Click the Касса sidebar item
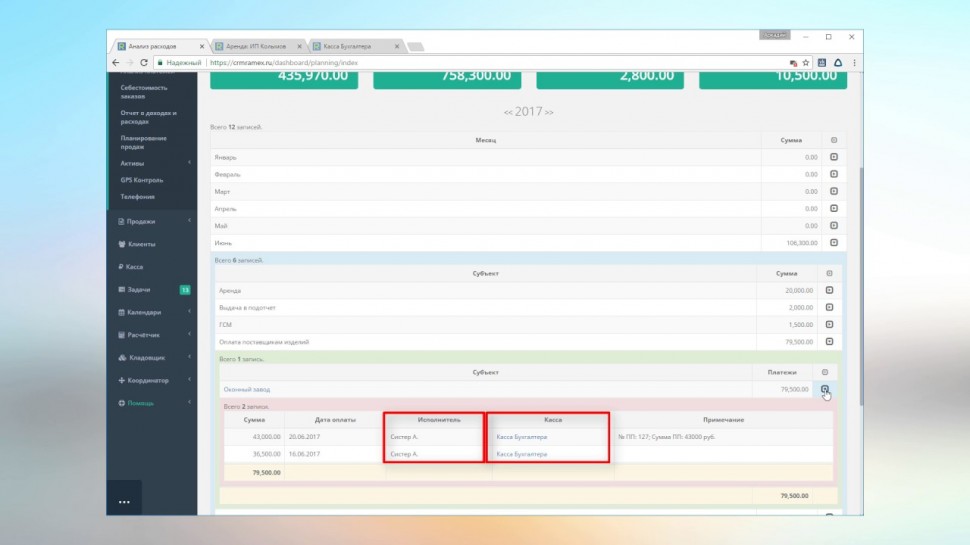The height and width of the screenshot is (545, 970). click(x=134, y=267)
